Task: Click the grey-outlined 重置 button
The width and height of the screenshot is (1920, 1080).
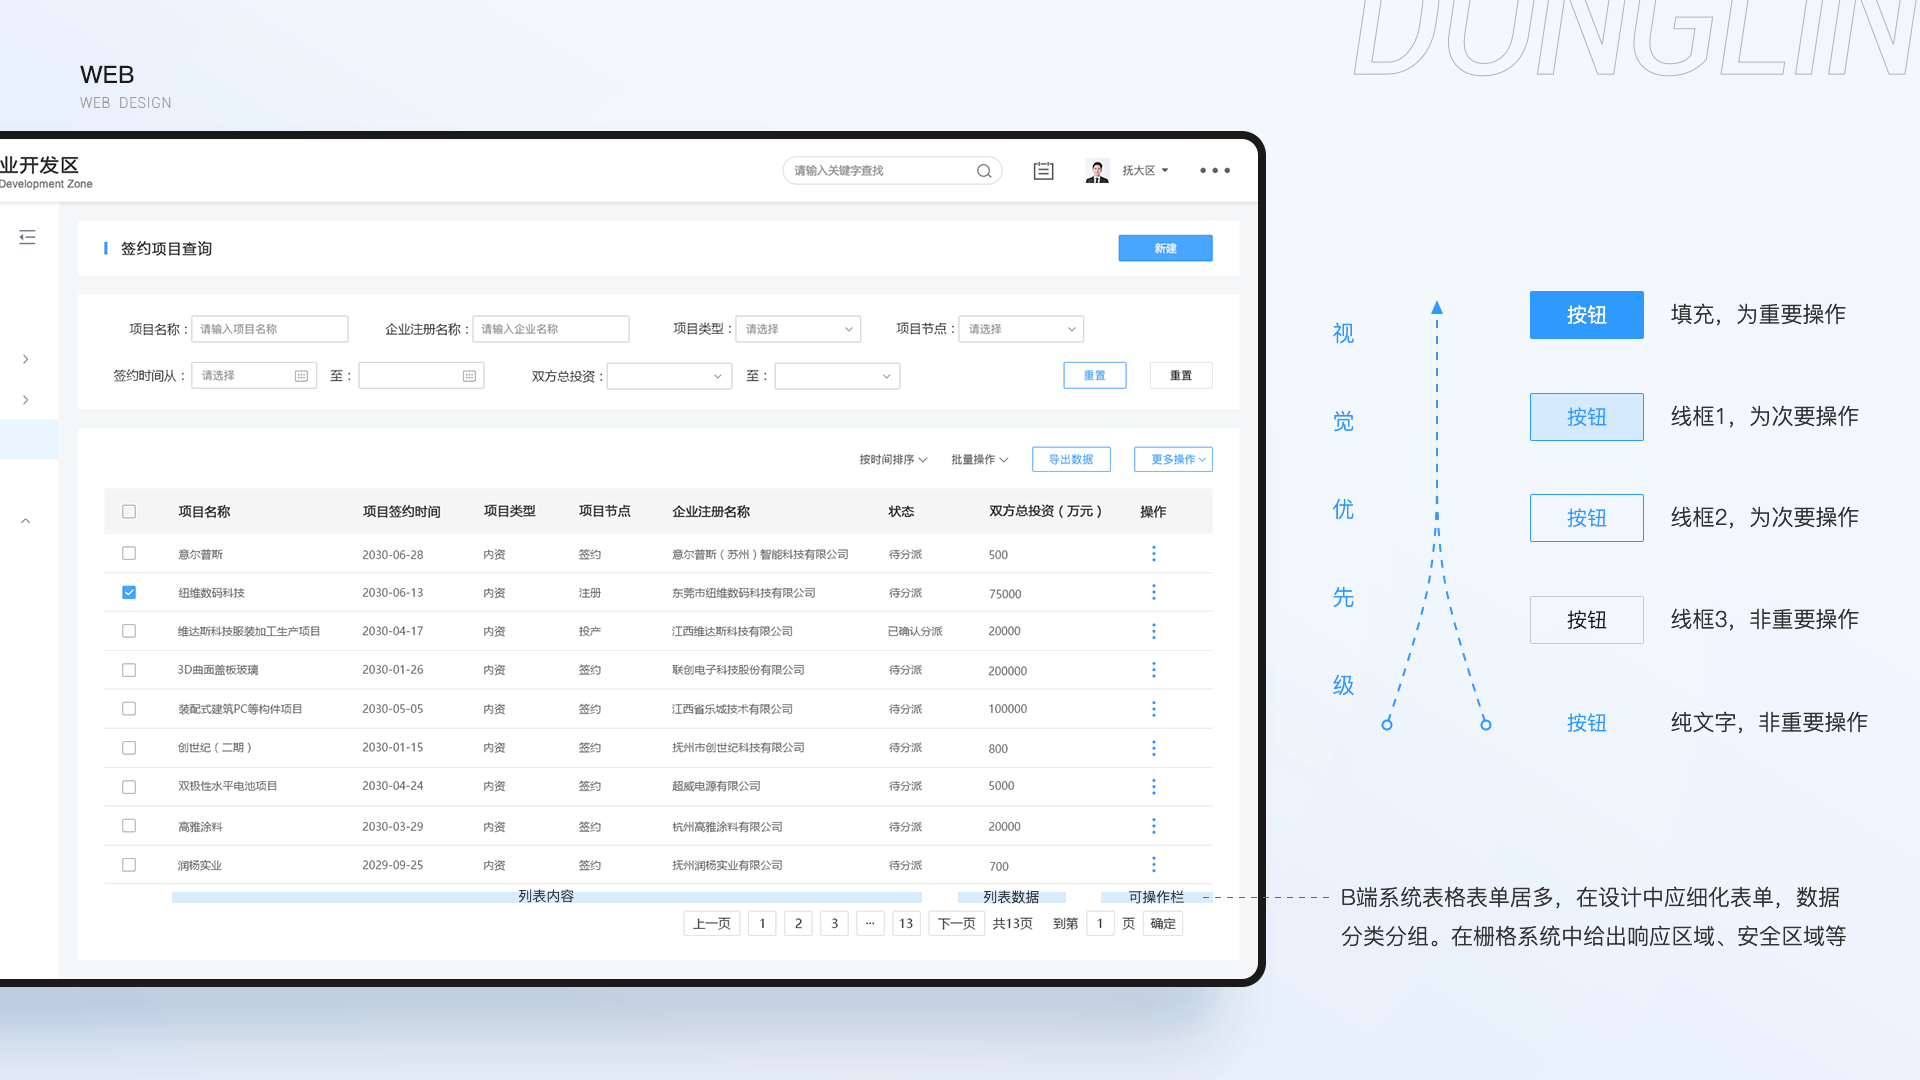Action: [x=1181, y=376]
